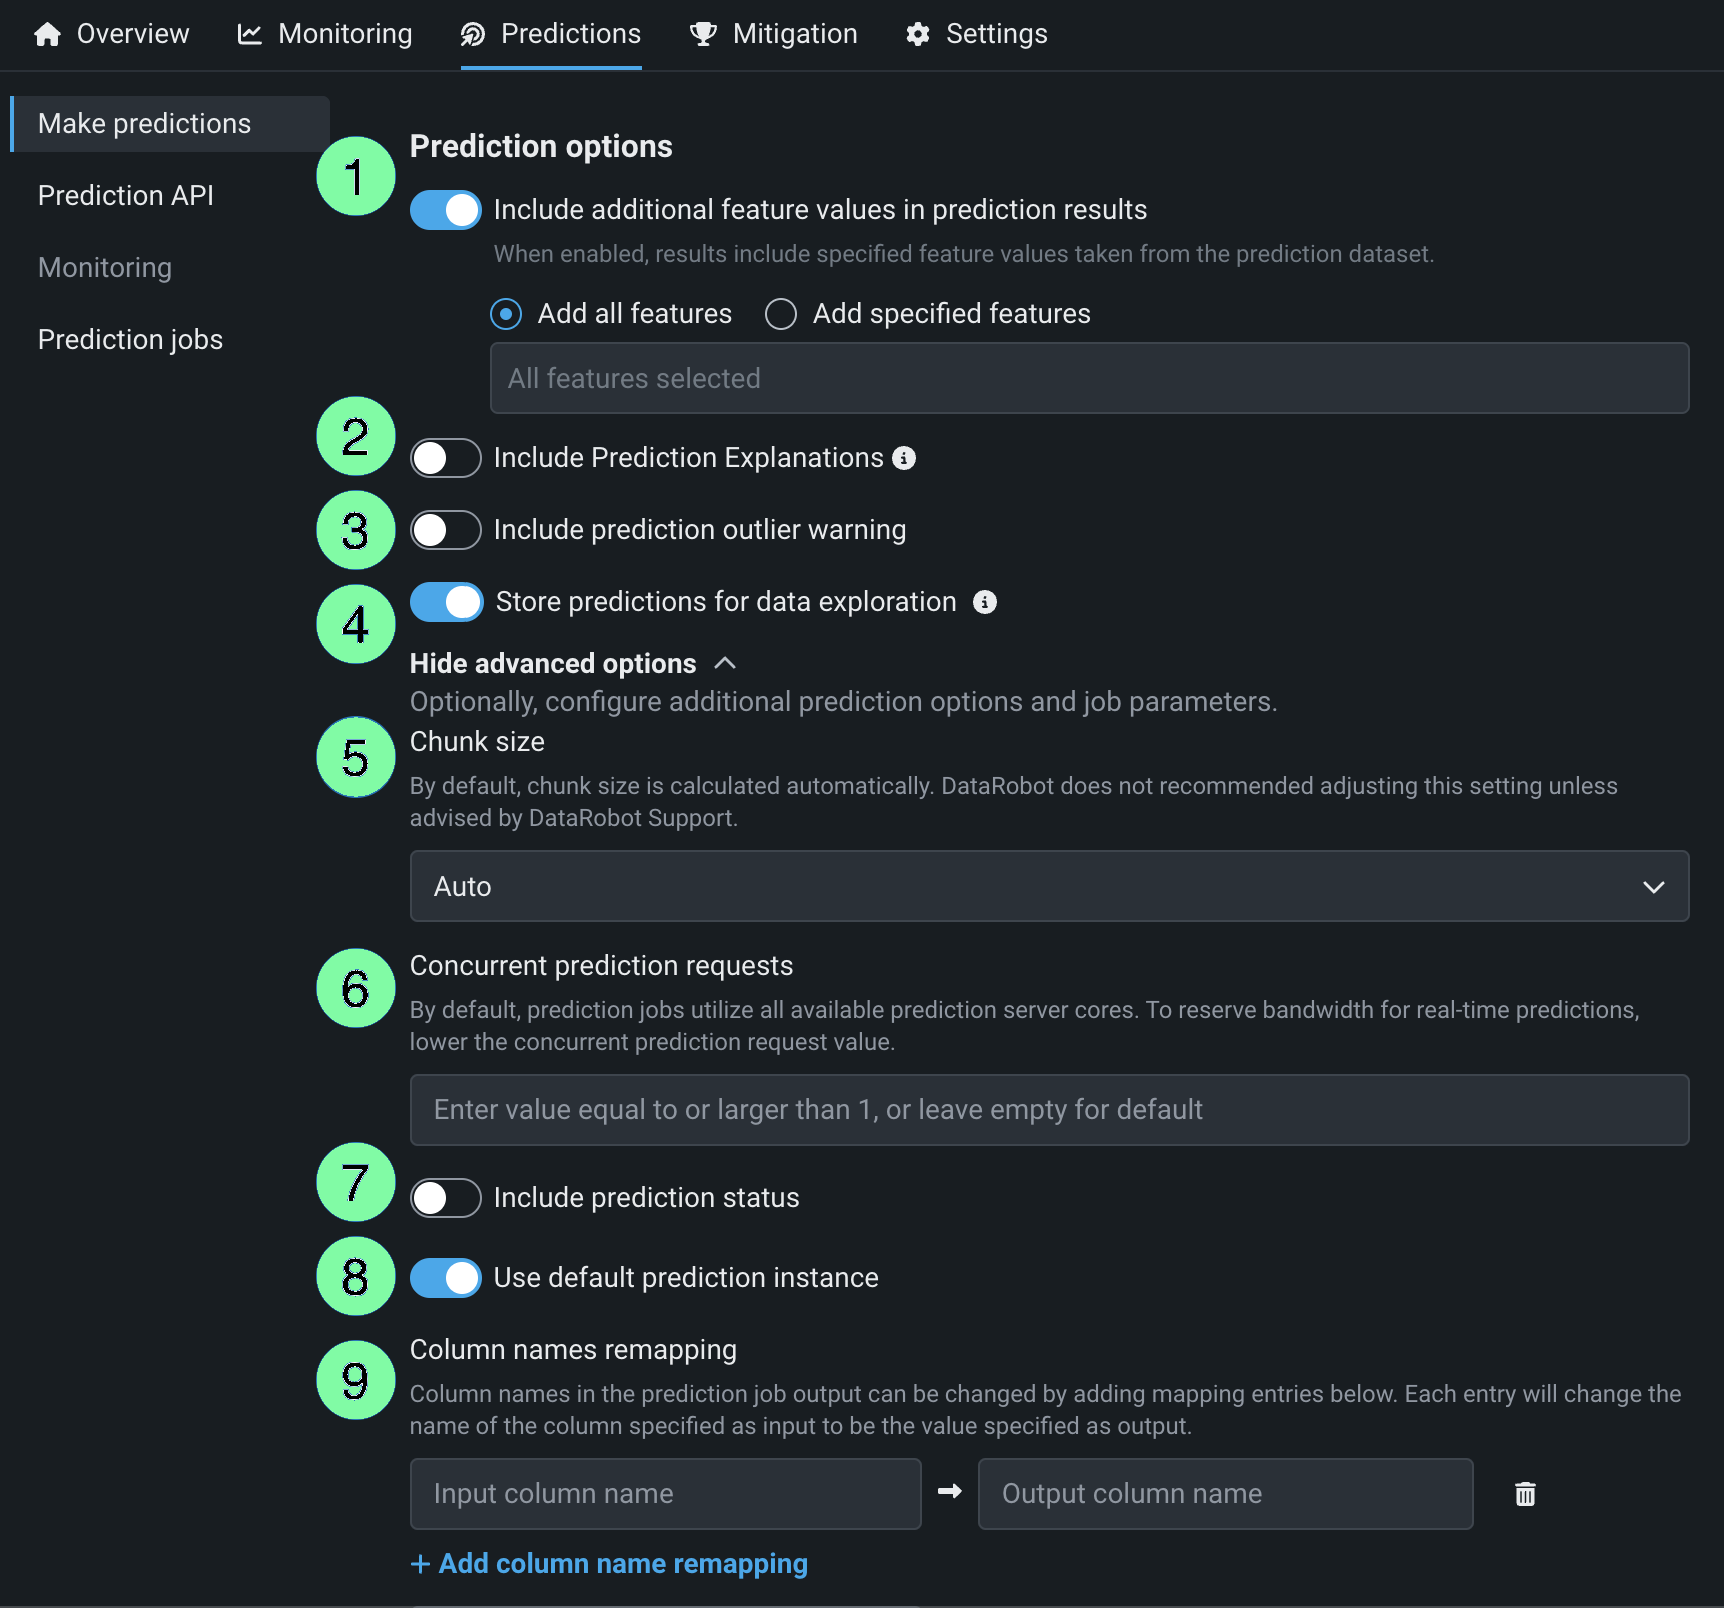Select Add specified features radio button
Viewport: 1724px width, 1608px height.
coord(781,314)
